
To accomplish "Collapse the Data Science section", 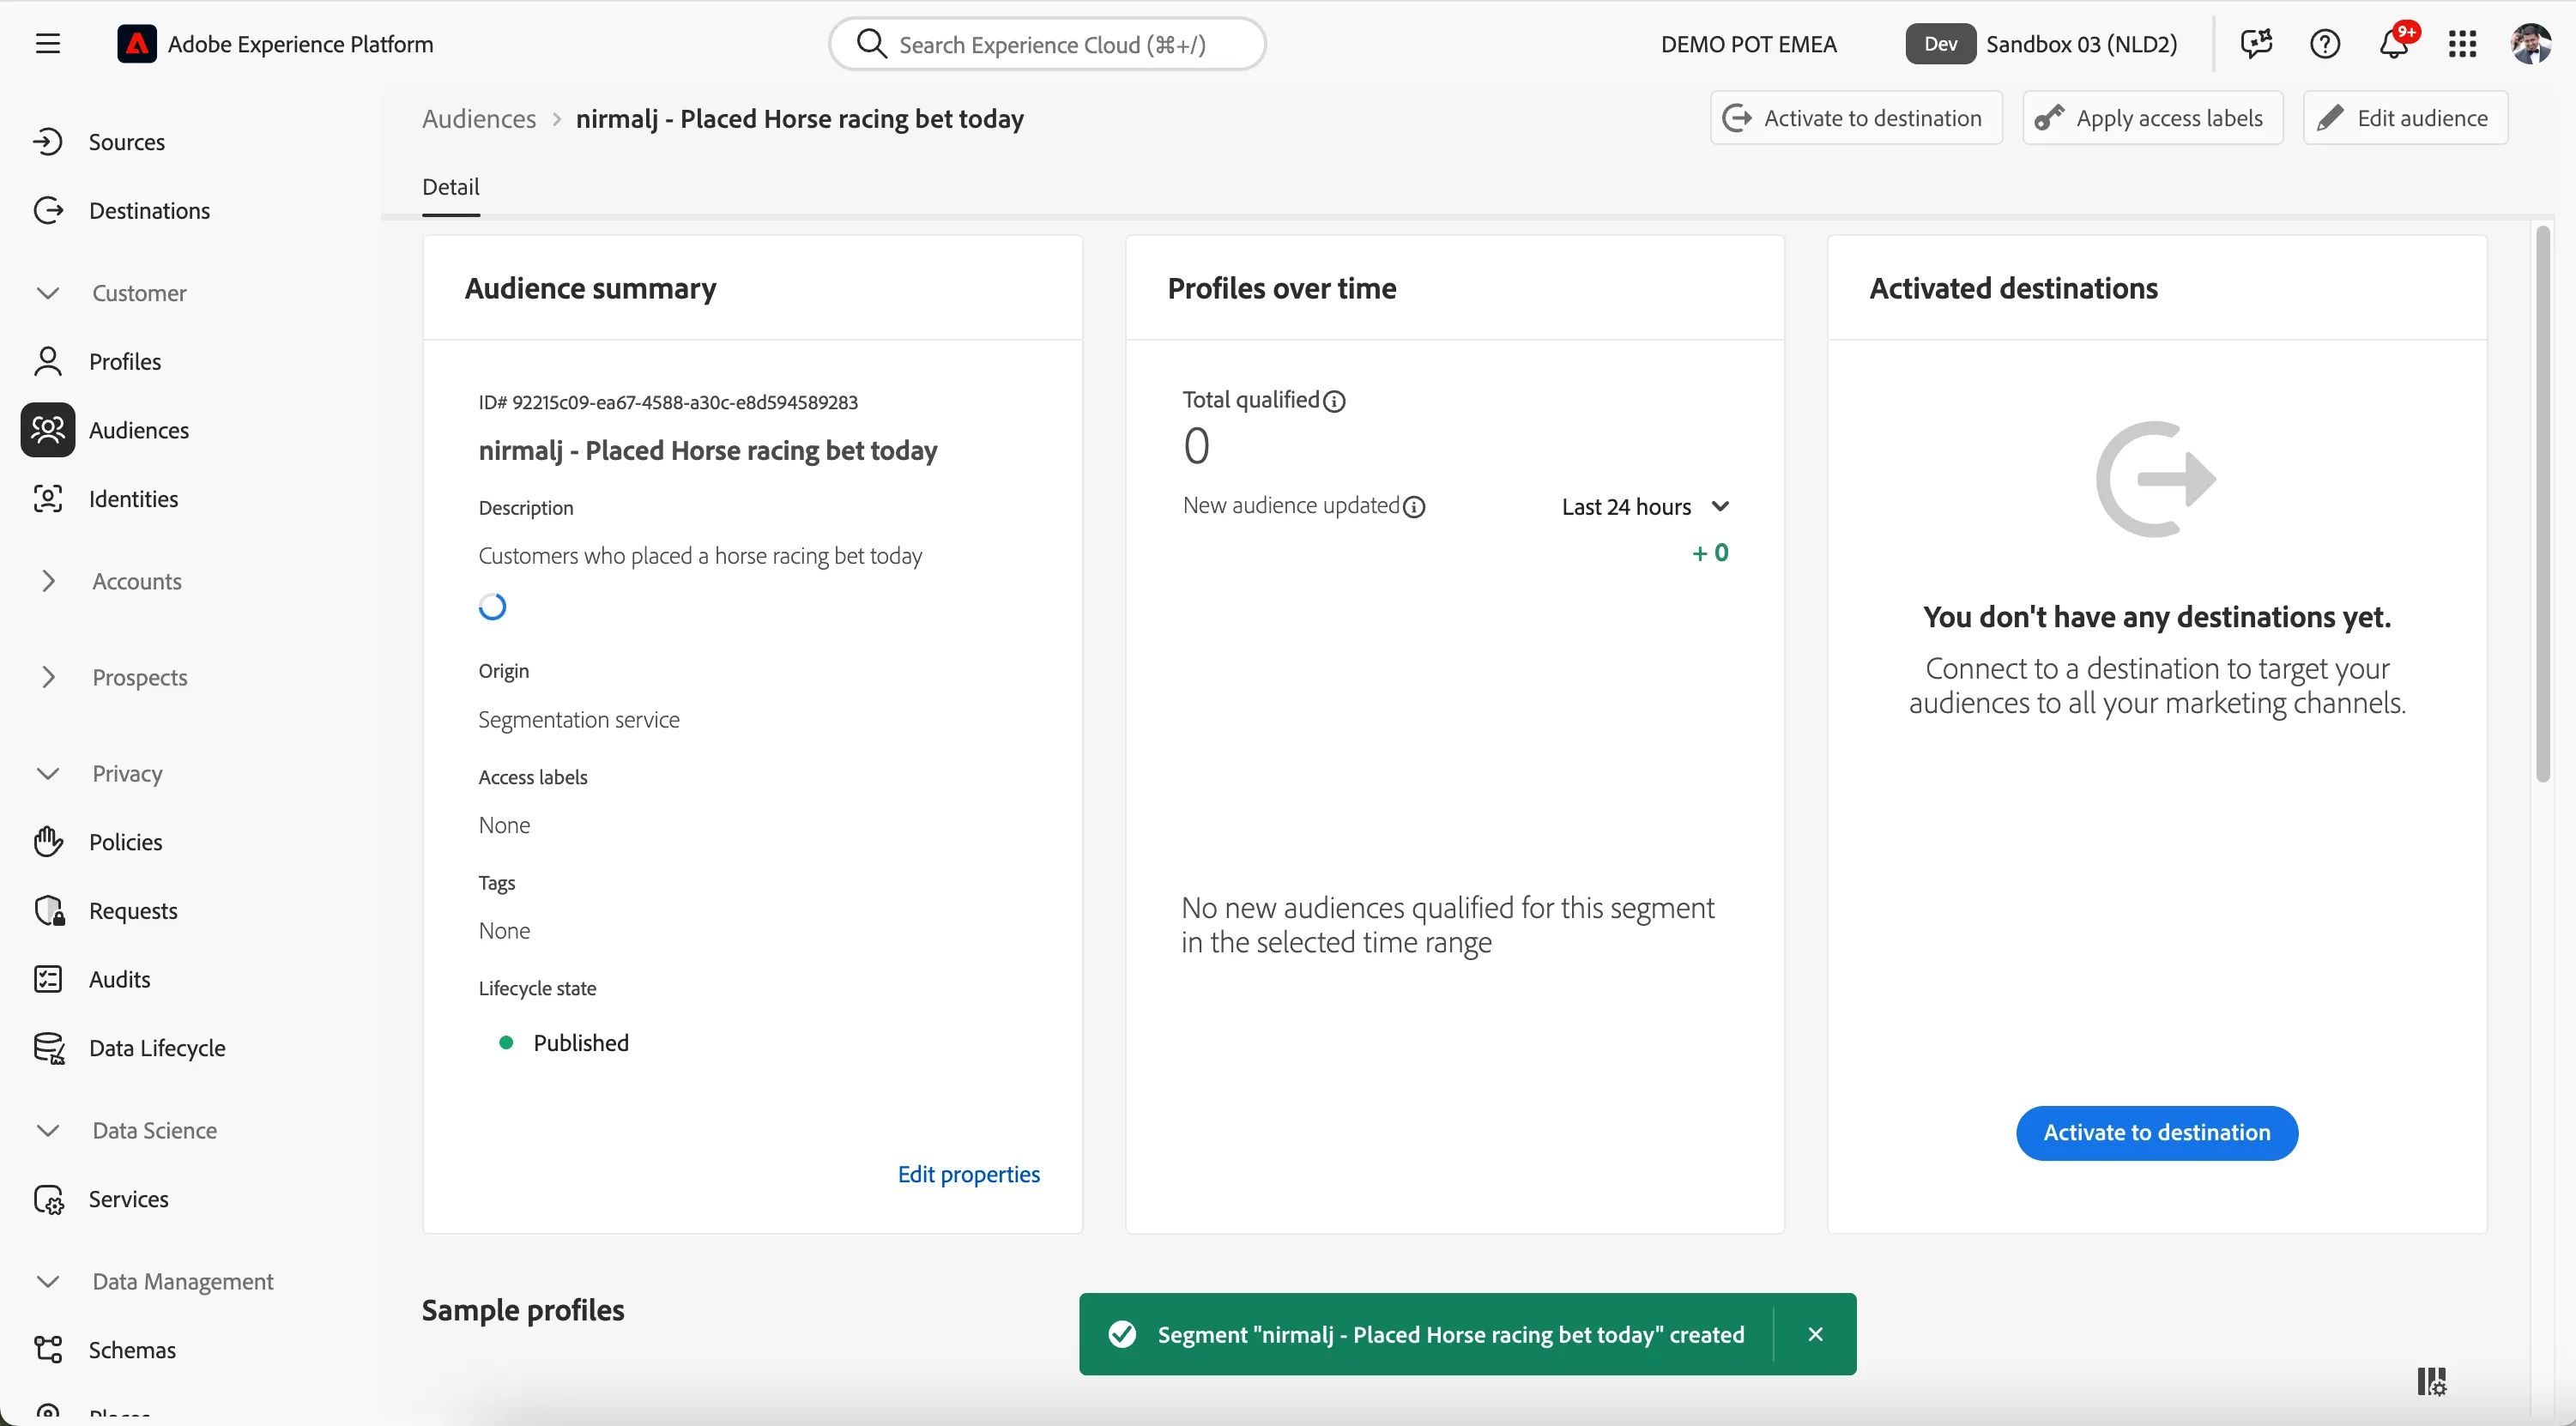I will (48, 1130).
